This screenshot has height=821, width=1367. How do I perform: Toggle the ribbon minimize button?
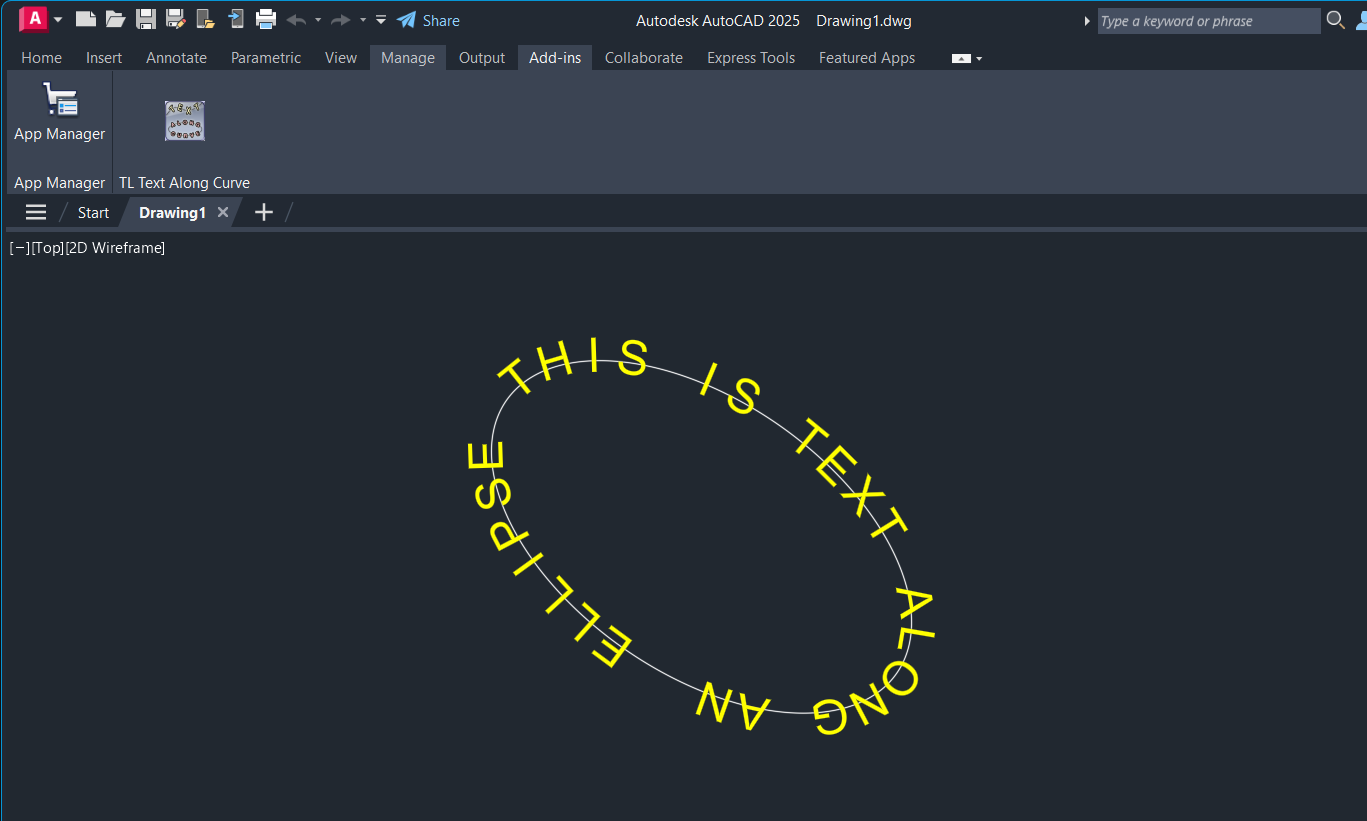coord(961,59)
